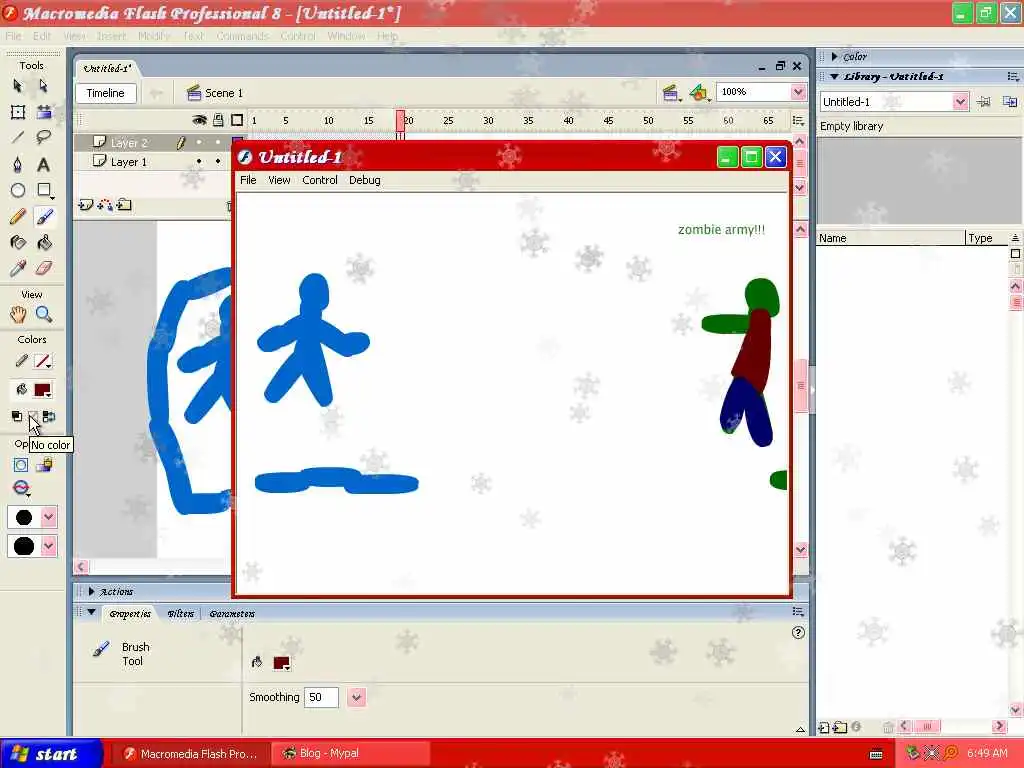
Task: Select the Subselection tool
Action: coord(43,86)
